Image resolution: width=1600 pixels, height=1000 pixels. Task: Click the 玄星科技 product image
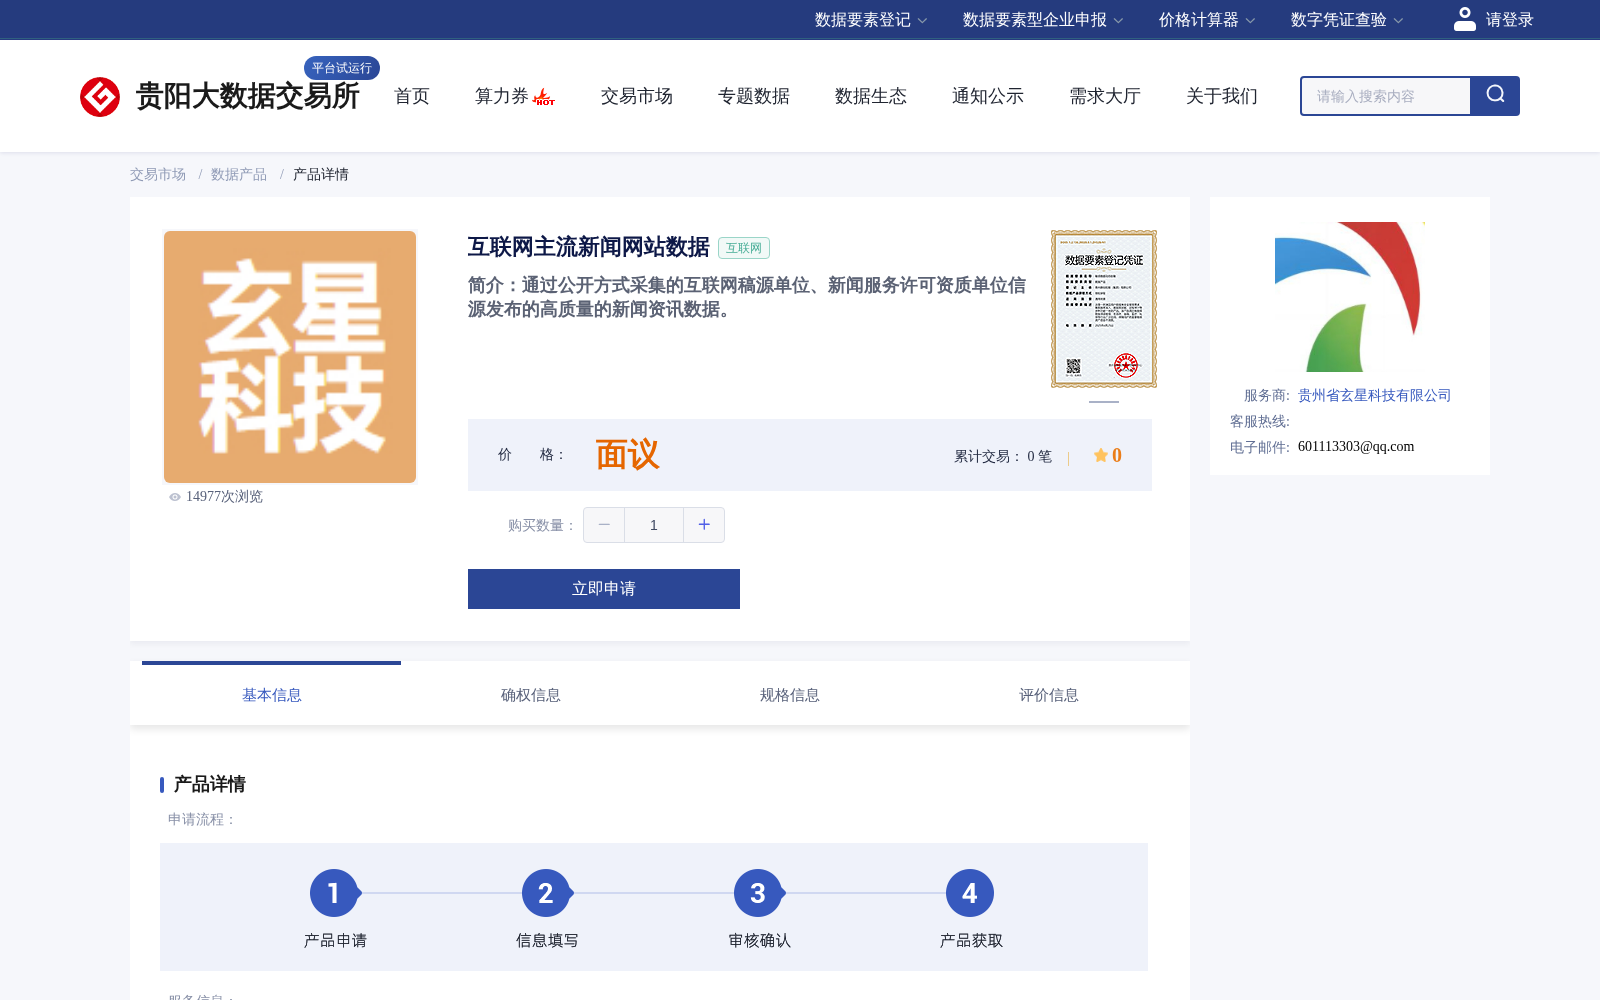tap(290, 357)
